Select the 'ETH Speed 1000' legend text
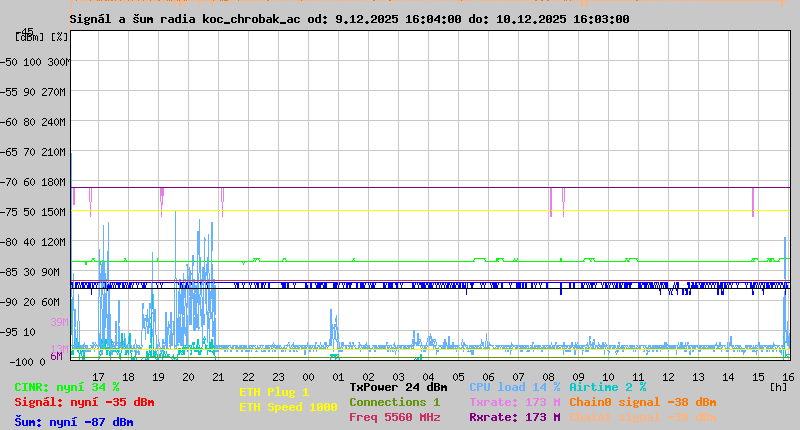800x430 pixels. tap(288, 407)
